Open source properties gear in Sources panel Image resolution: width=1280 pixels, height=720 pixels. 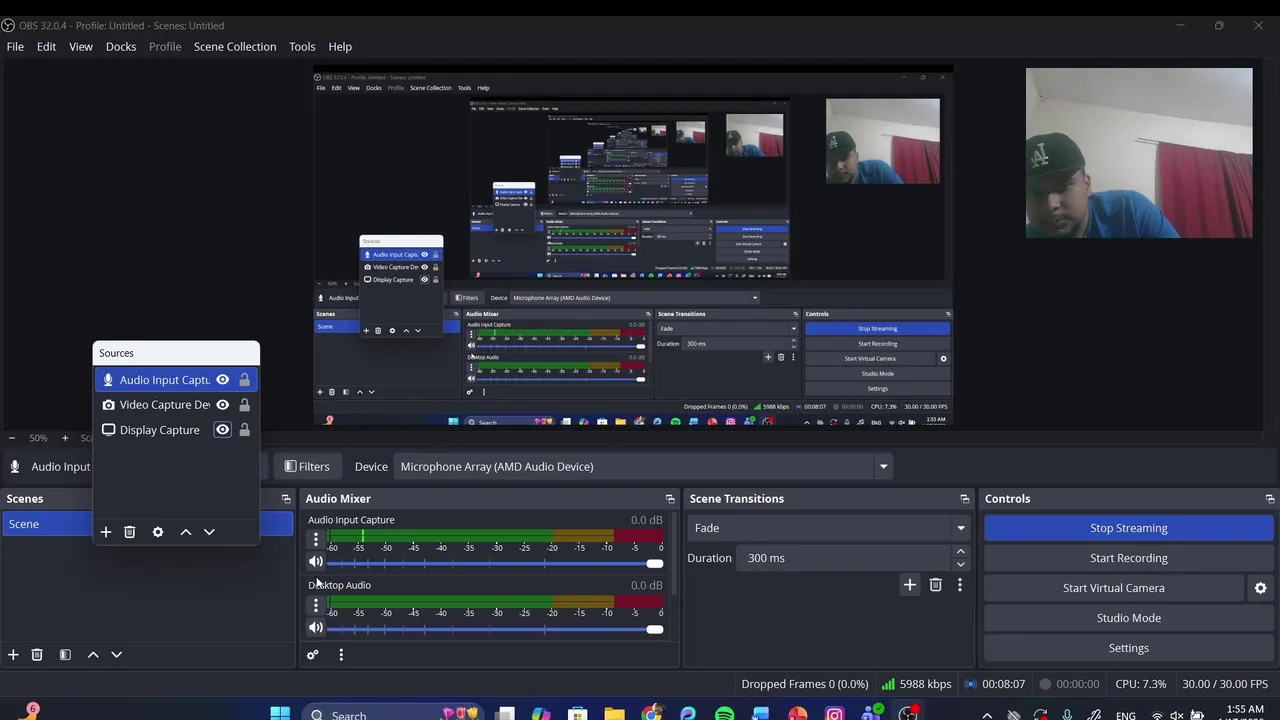click(158, 532)
